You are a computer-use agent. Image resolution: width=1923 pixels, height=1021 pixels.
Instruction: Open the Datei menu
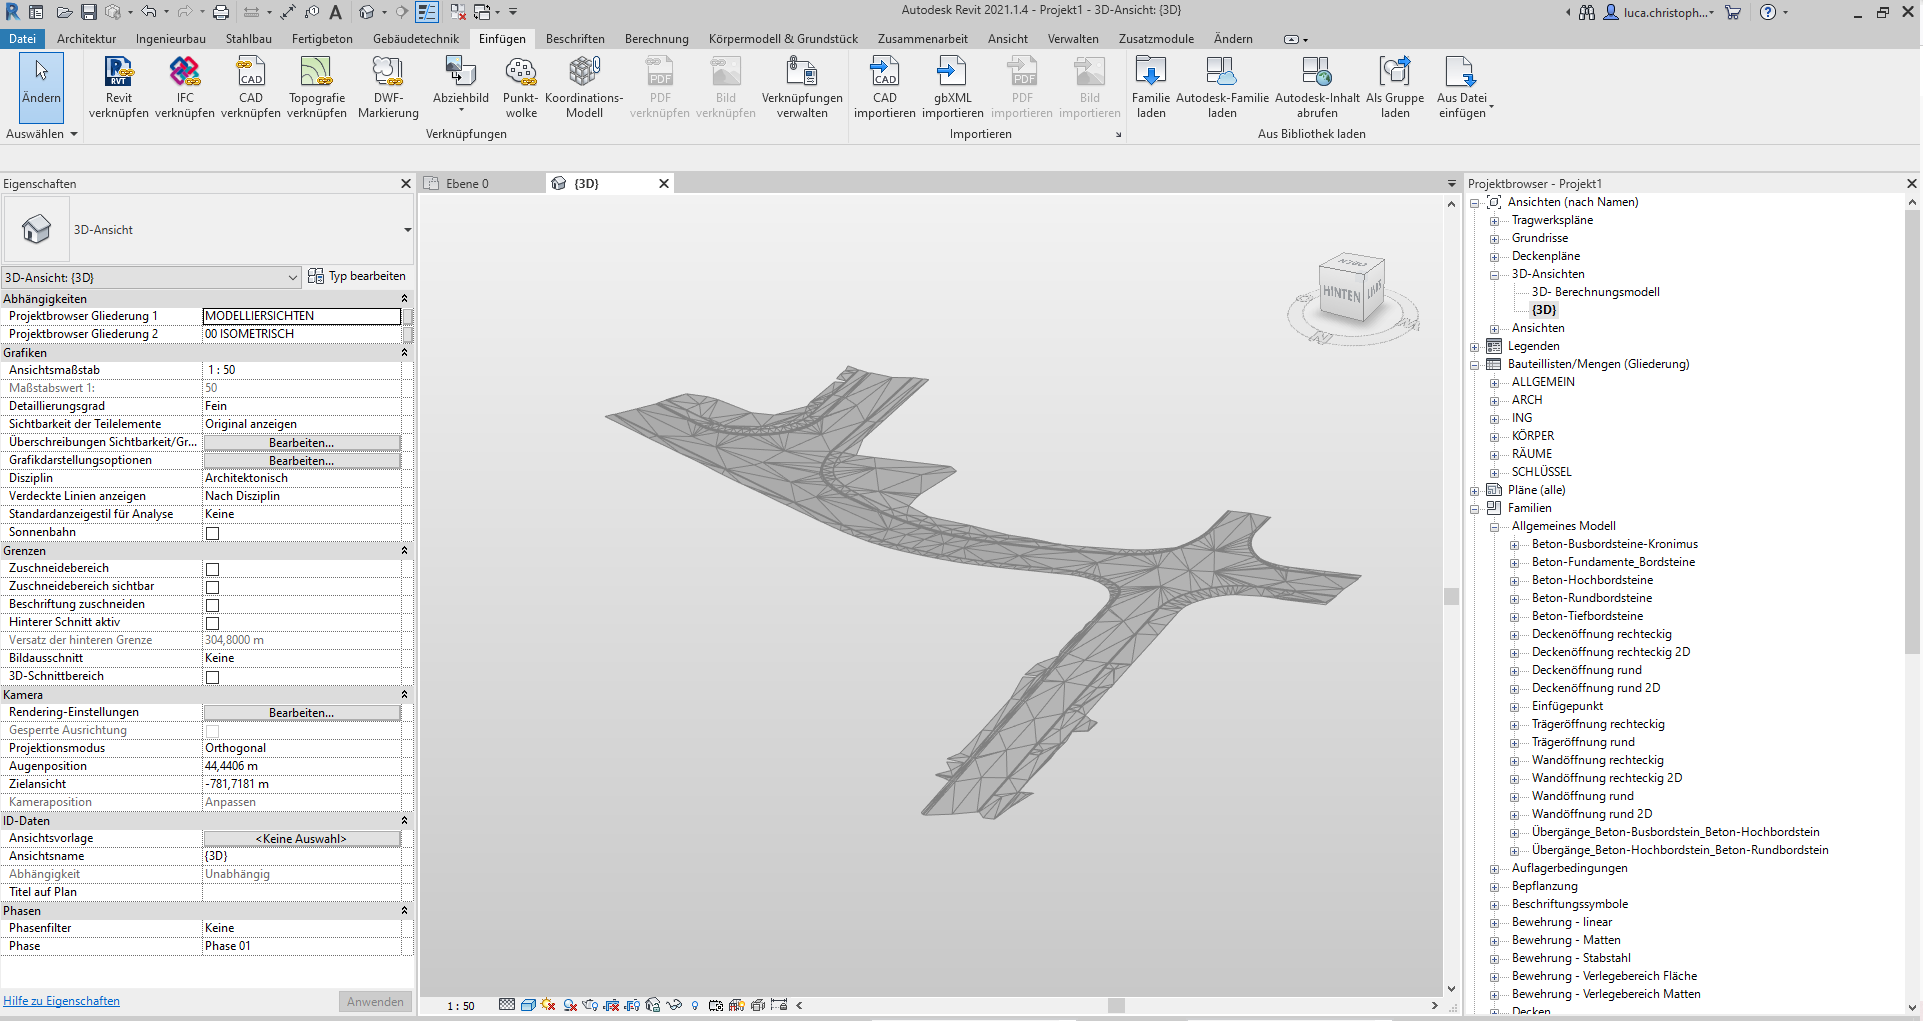click(22, 39)
